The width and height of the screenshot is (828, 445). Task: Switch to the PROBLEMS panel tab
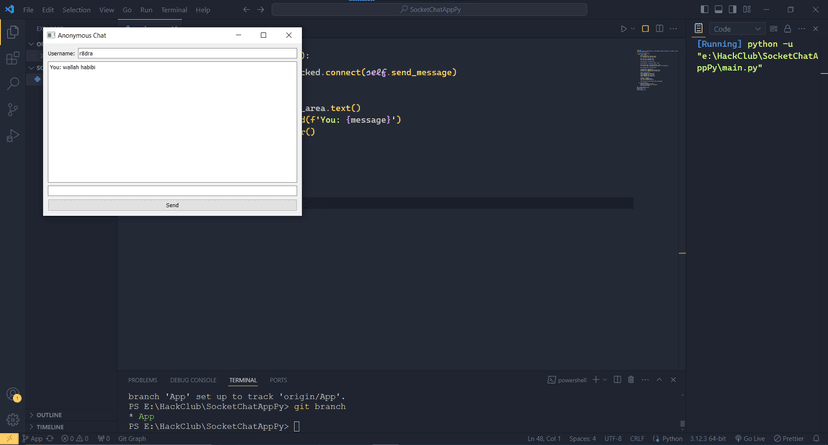point(143,380)
